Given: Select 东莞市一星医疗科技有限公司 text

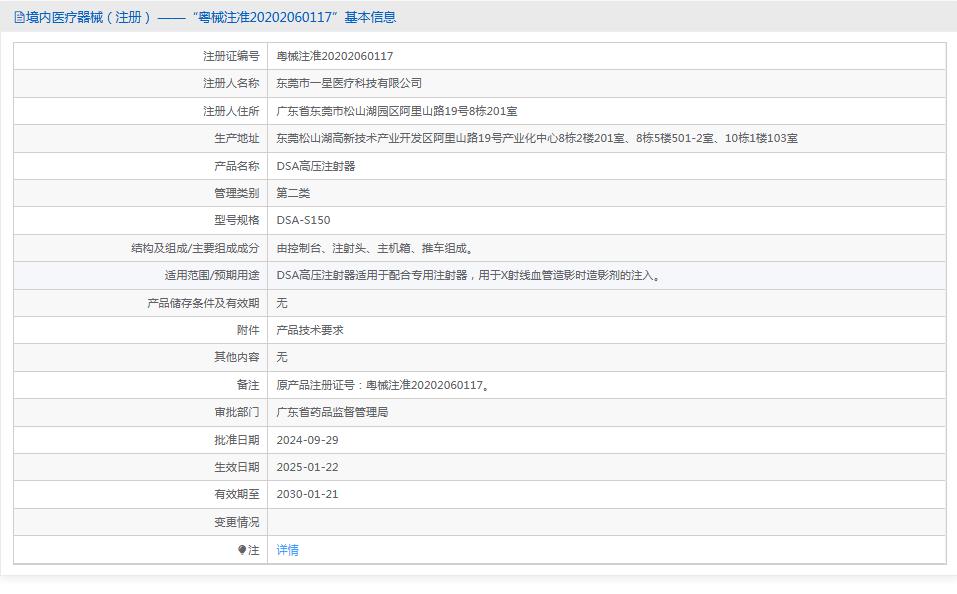Looking at the screenshot, I should (349, 84).
